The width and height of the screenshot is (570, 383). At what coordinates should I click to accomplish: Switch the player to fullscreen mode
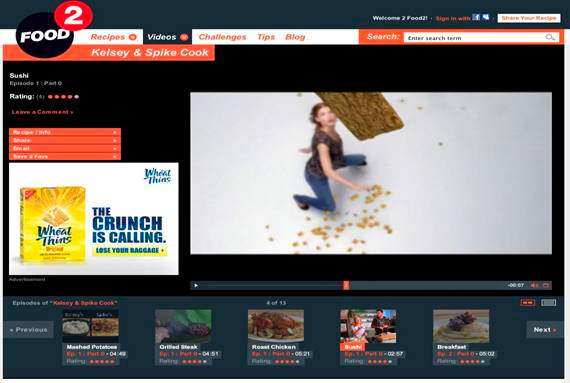[x=546, y=285]
